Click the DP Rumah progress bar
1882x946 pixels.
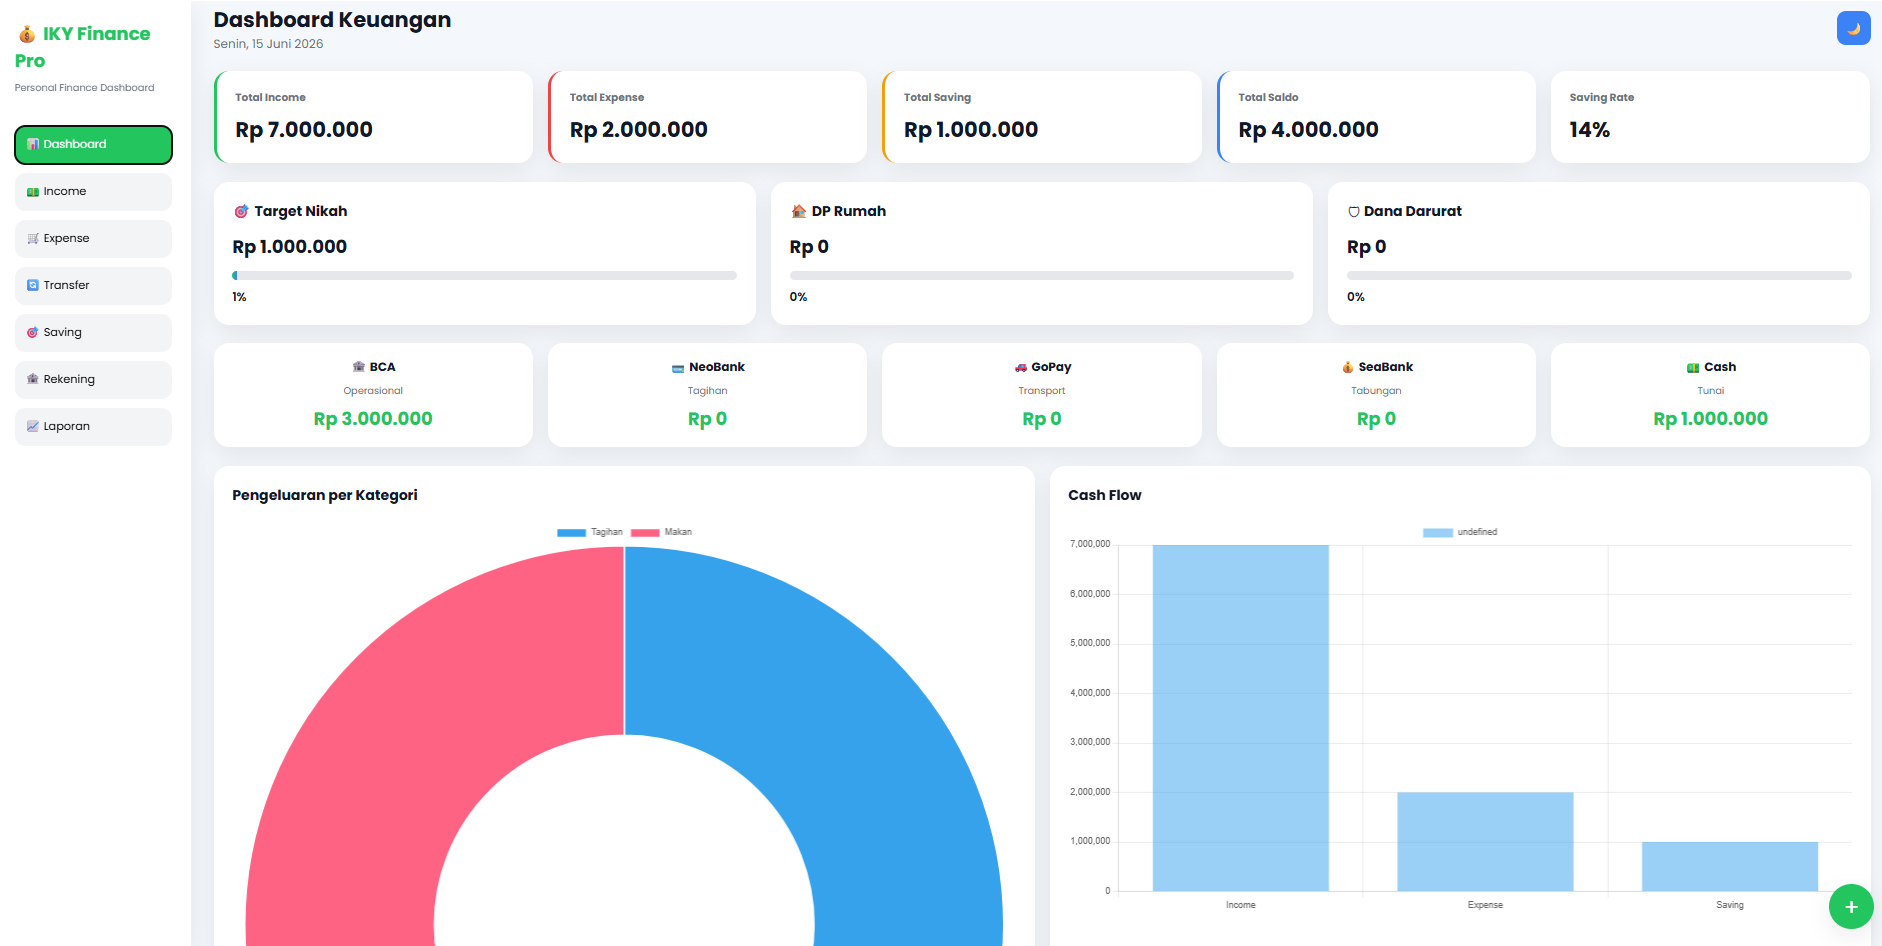(1041, 275)
